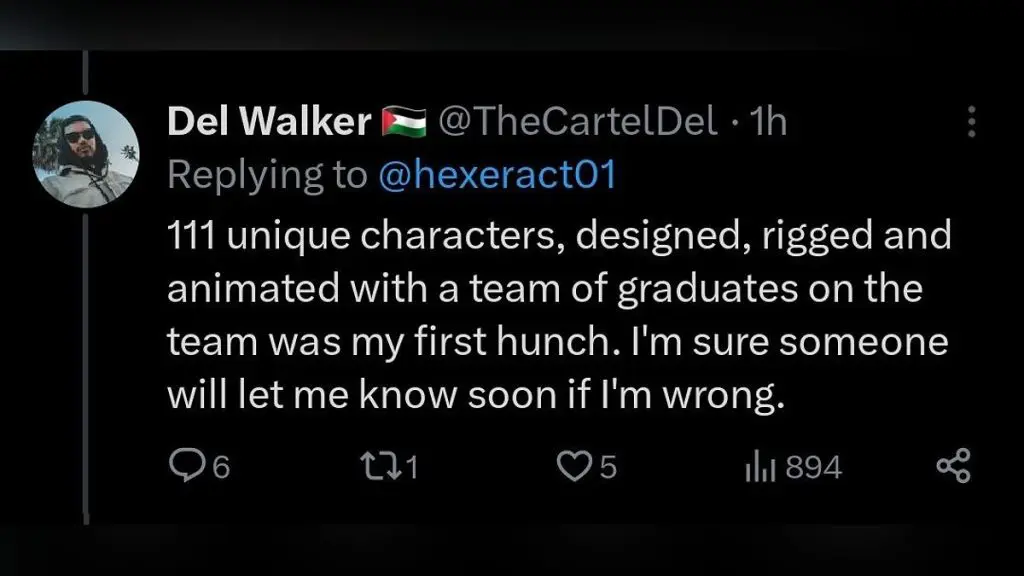Click the 1h timestamp of the tweet
Image resolution: width=1024 pixels, height=576 pixels.
tap(768, 122)
